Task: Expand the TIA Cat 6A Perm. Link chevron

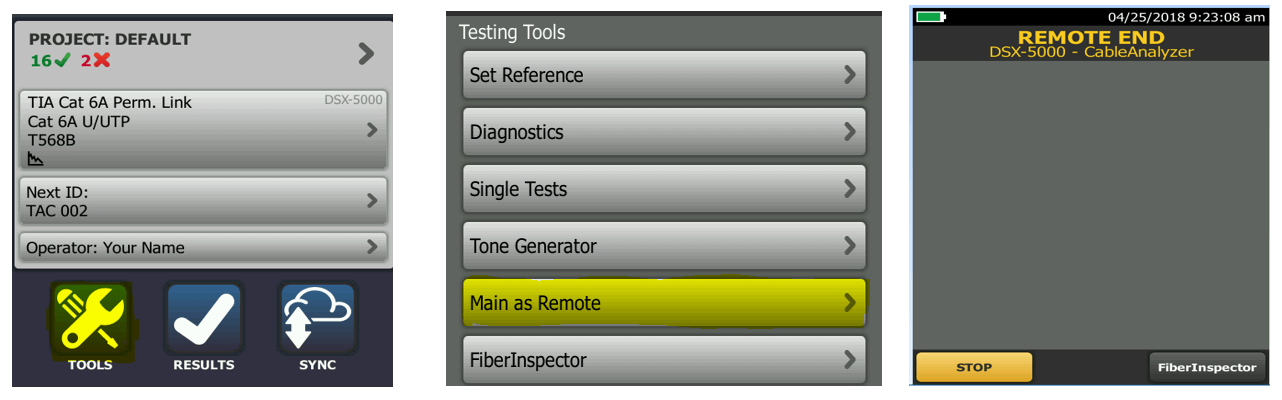Action: pyautogui.click(x=372, y=129)
